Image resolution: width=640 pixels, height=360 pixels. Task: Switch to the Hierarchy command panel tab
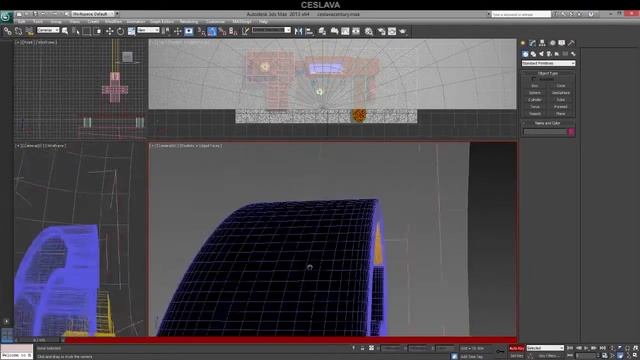pyautogui.click(x=542, y=43)
